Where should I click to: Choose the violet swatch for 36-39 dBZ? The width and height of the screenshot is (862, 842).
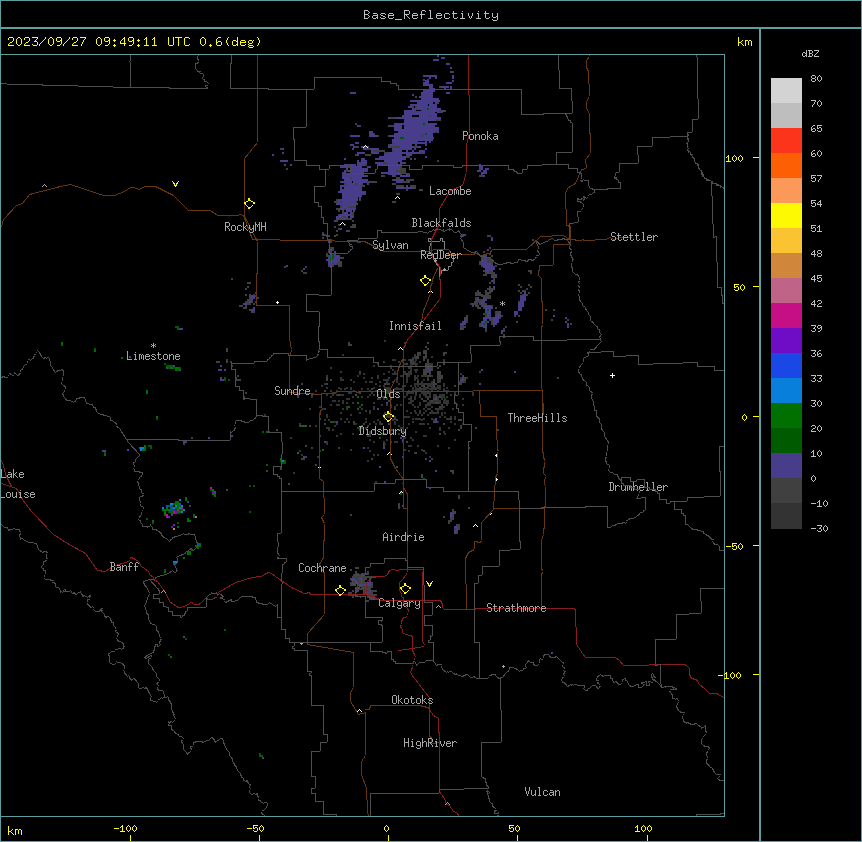coord(786,341)
